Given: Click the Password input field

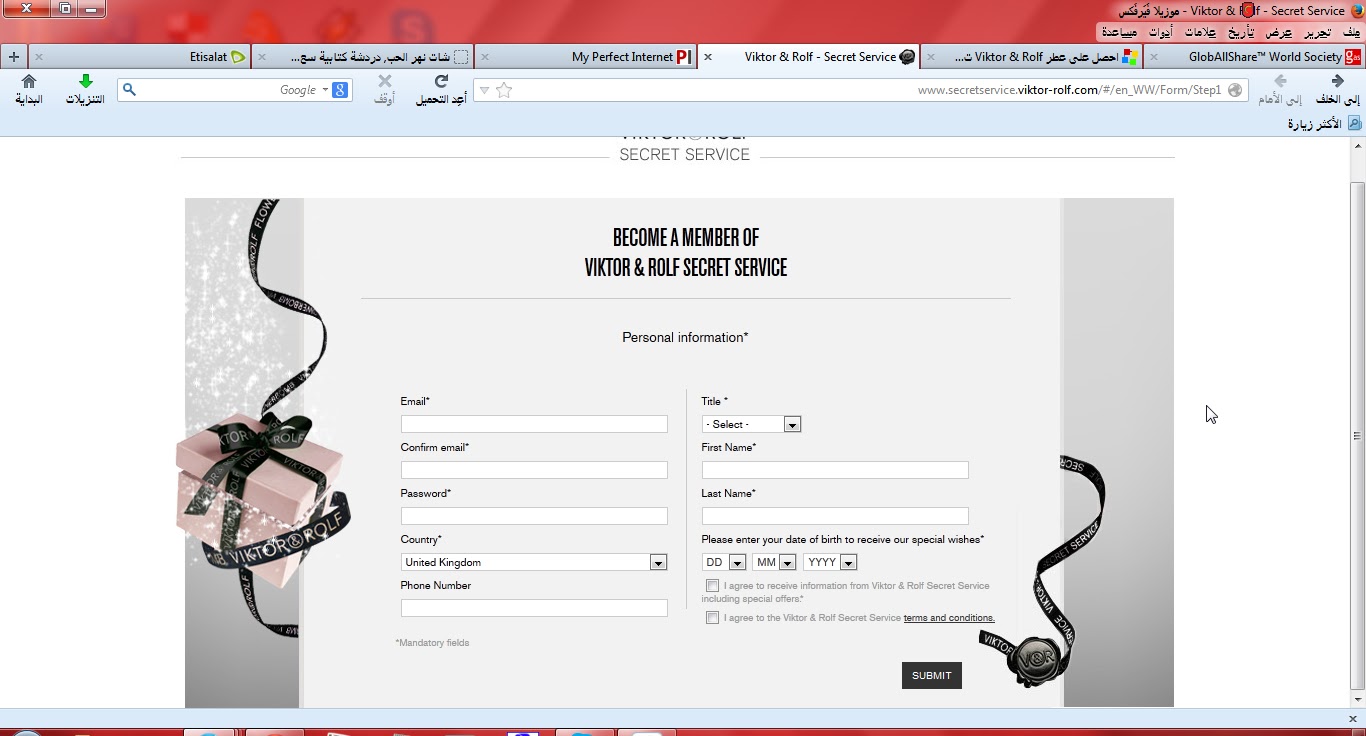Looking at the screenshot, I should [x=534, y=516].
